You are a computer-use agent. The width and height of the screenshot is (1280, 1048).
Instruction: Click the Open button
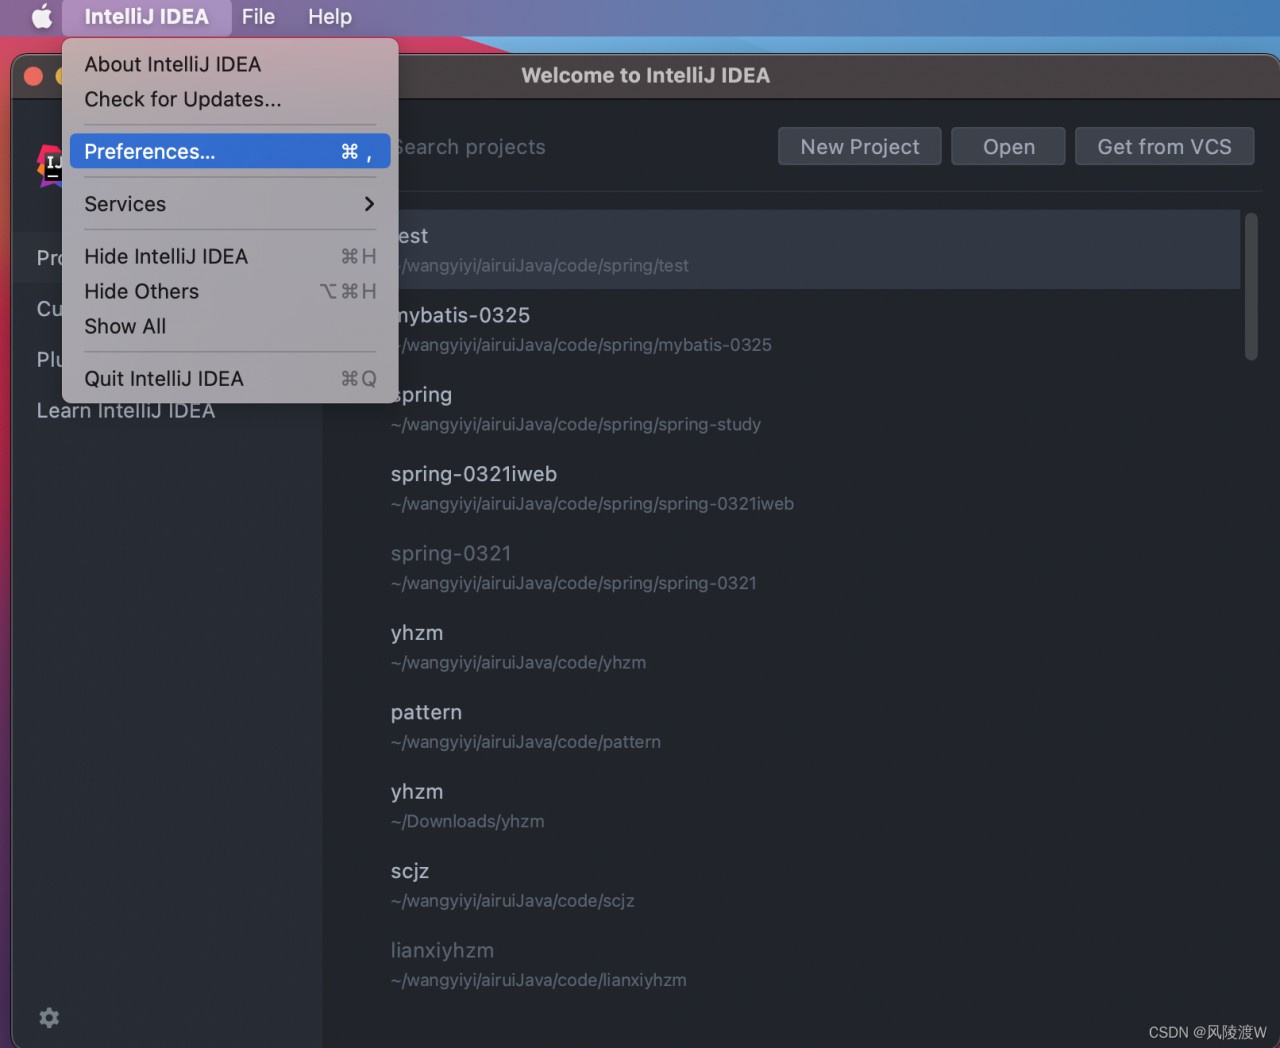[x=1008, y=146]
